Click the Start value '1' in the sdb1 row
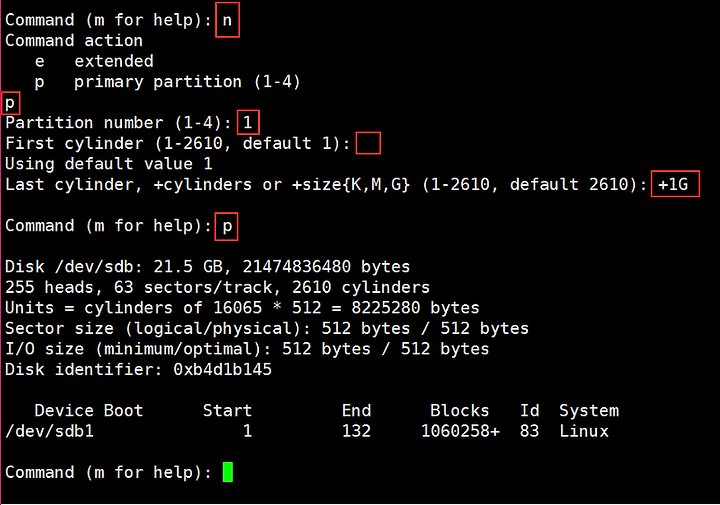Image resolution: width=720 pixels, height=505 pixels. point(247,431)
